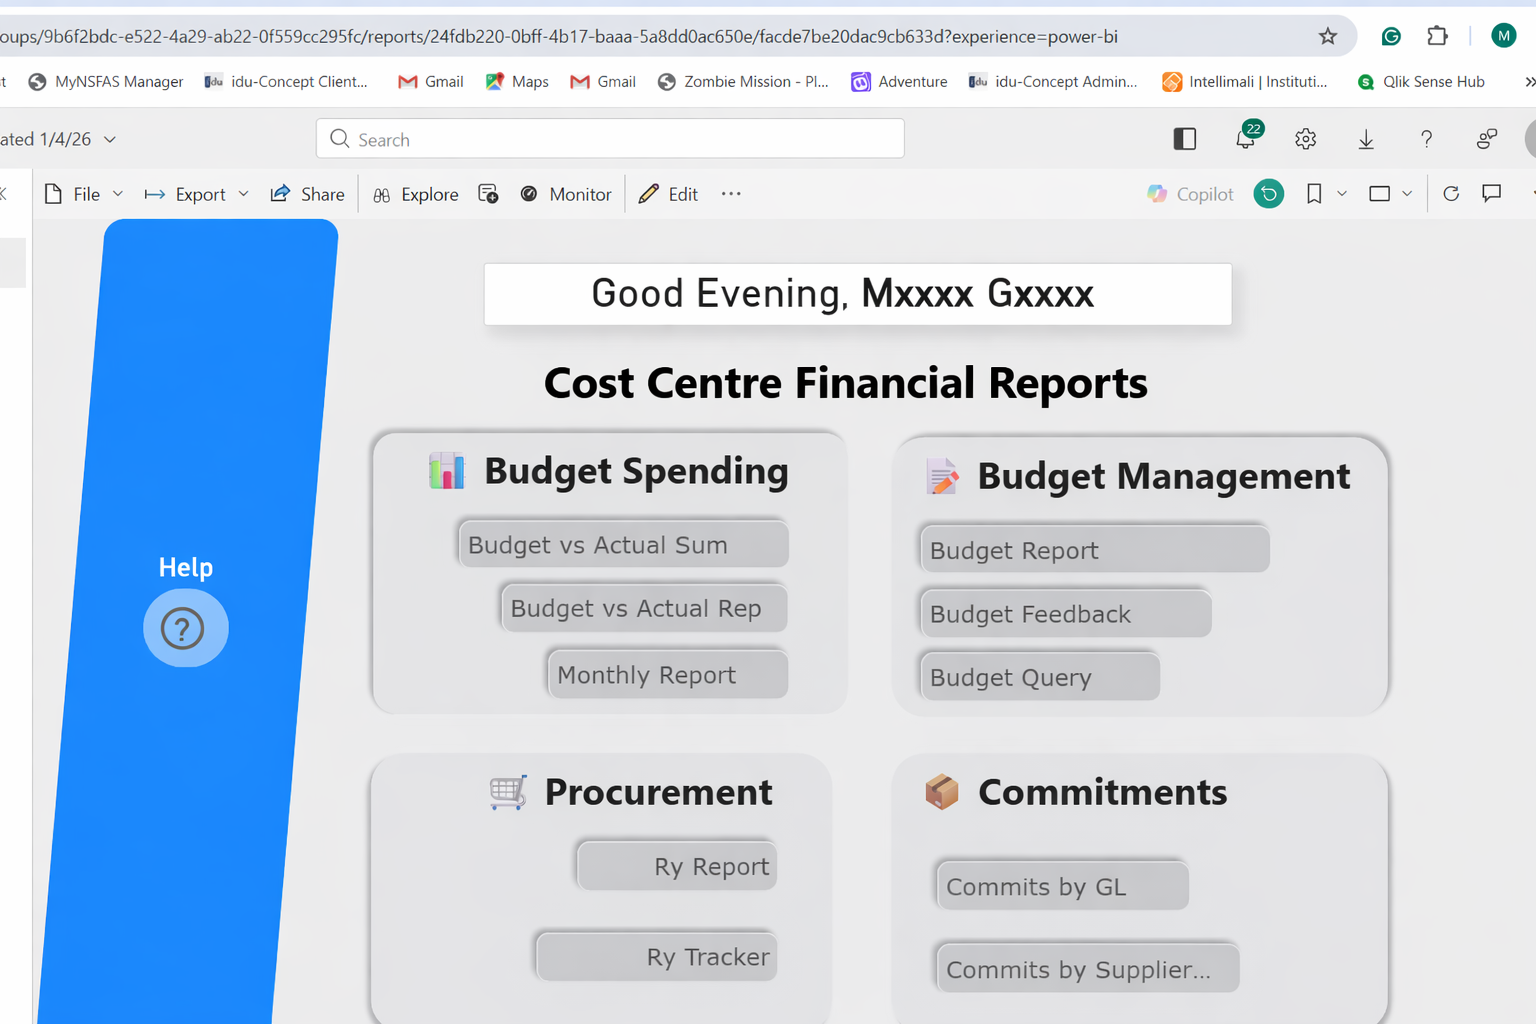Click the Edit pencil icon
Viewport: 1536px width, 1024px height.
tap(648, 193)
